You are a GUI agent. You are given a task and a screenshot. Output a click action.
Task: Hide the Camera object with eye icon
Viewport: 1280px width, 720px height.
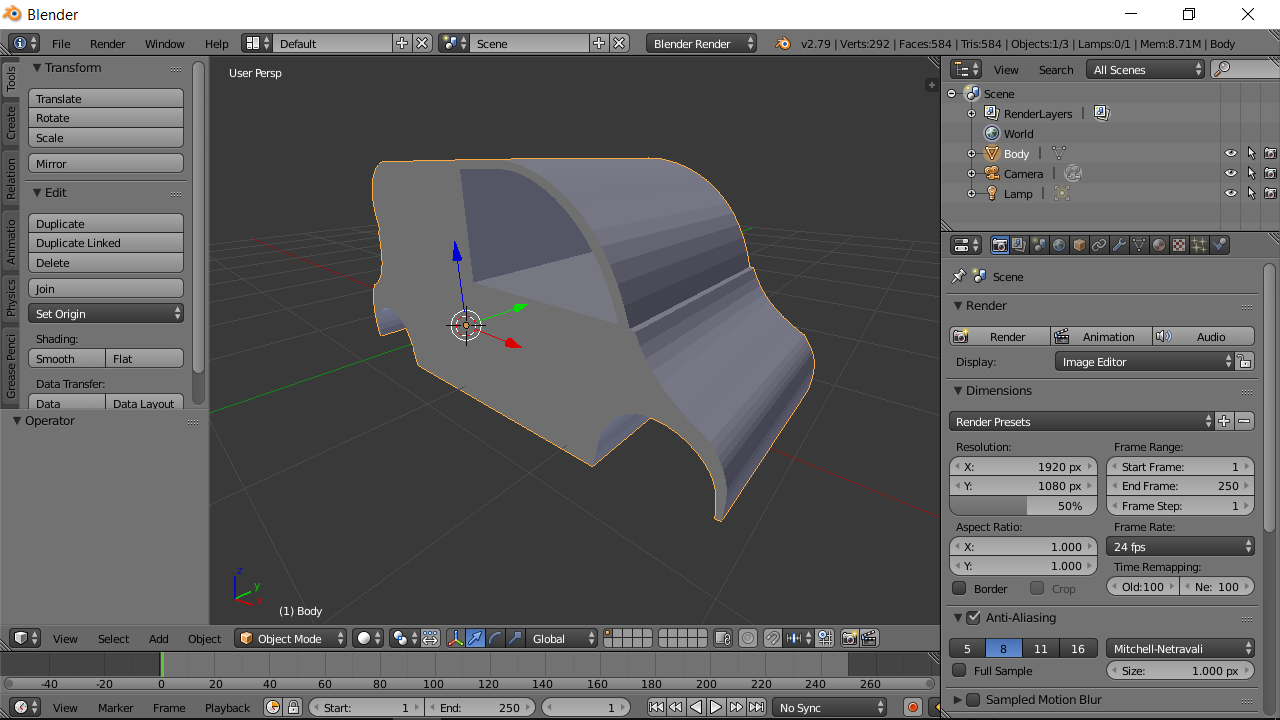click(x=1231, y=173)
